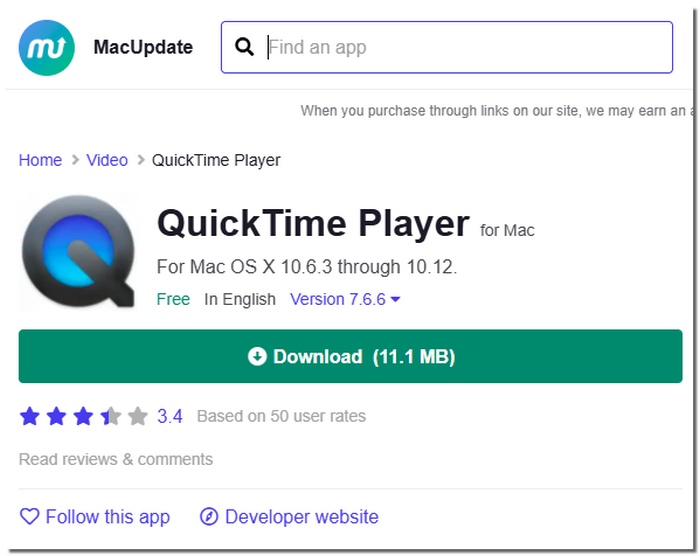
Task: Click the 'Free' price label
Action: tap(173, 299)
